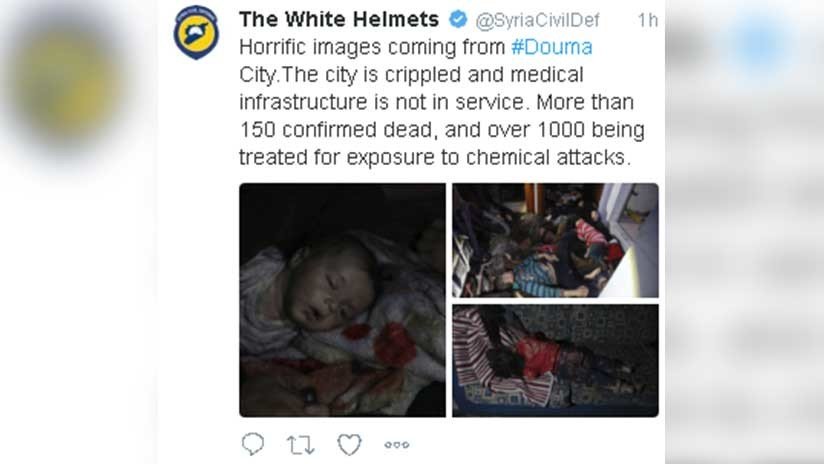Select the 'chemical attacks' text
Viewport: 824px width, 464px height.
coord(549,157)
